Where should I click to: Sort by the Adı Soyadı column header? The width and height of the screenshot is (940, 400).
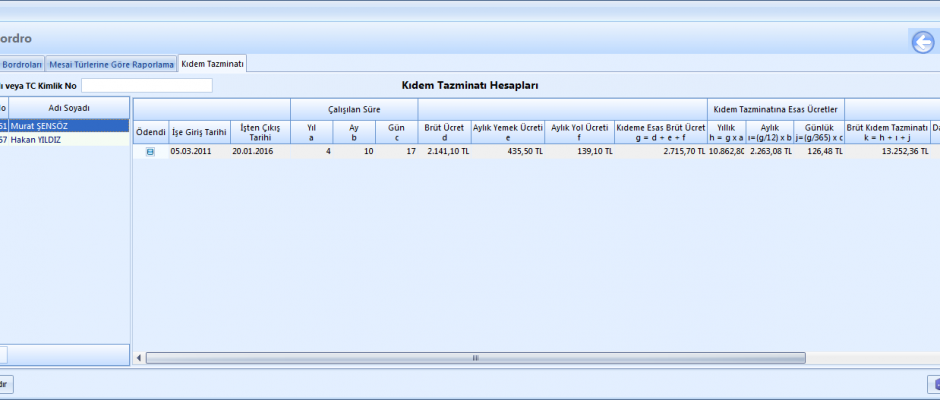click(x=69, y=108)
